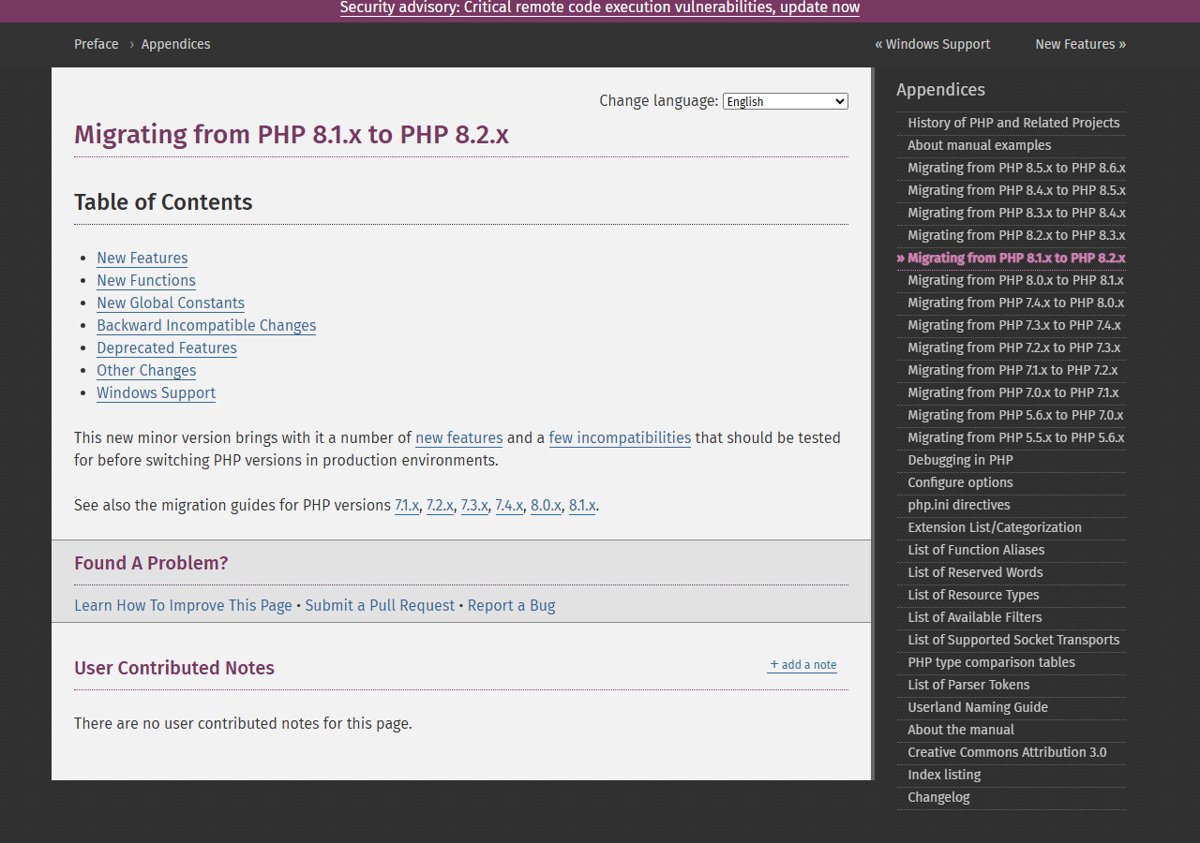Open List of Function Aliases
This screenshot has width=1200, height=843.
pos(975,550)
